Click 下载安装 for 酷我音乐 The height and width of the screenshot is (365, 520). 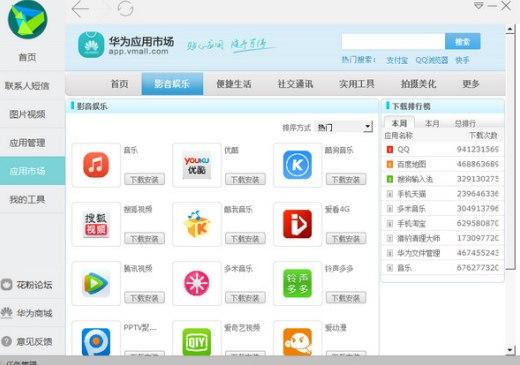tap(245, 238)
